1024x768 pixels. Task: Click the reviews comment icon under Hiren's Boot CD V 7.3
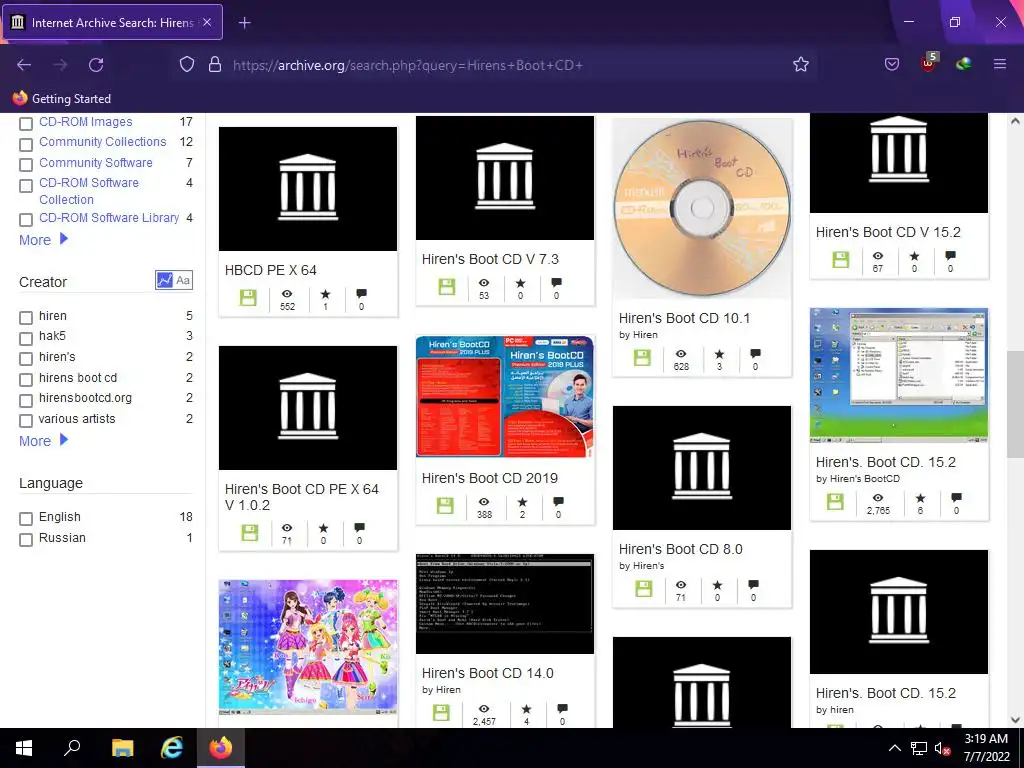[556, 283]
